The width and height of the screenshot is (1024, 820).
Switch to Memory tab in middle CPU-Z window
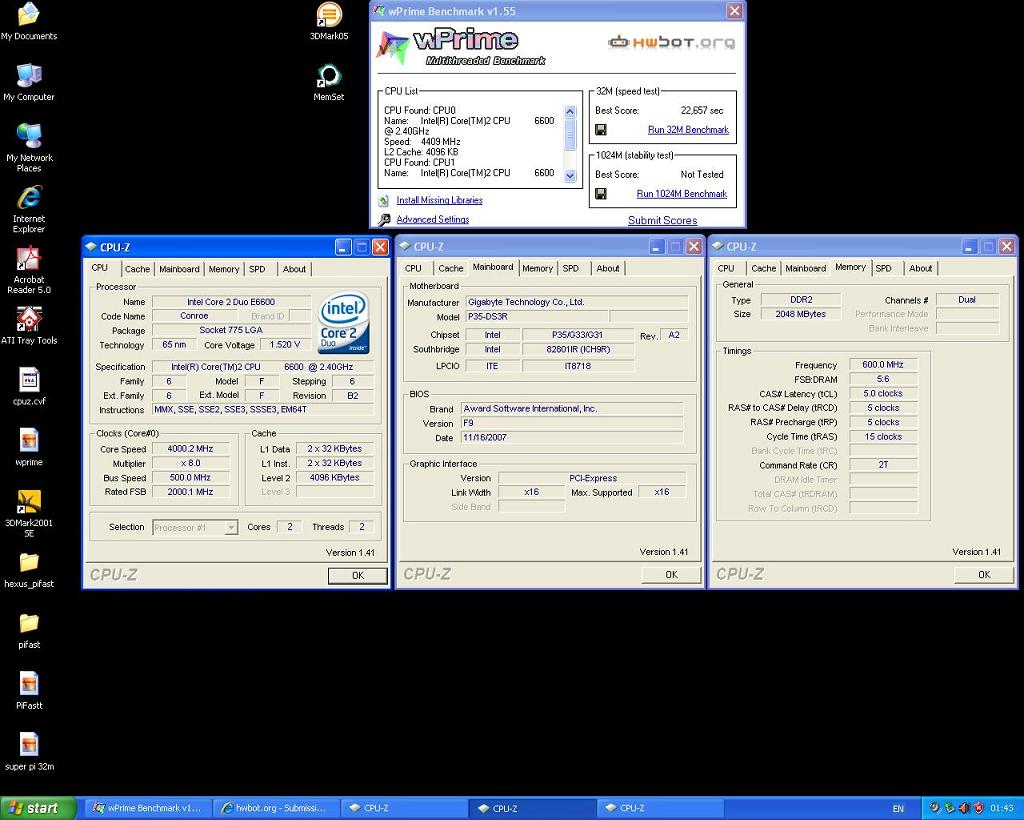(537, 268)
